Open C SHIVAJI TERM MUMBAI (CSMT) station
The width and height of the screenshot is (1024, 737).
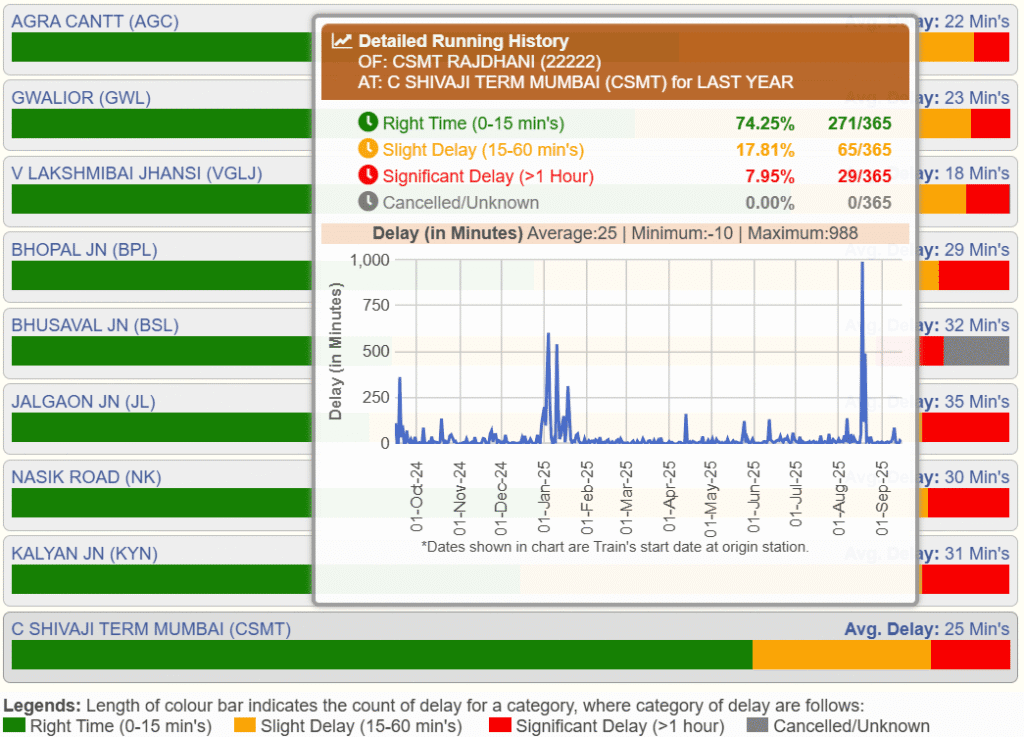pyautogui.click(x=151, y=629)
